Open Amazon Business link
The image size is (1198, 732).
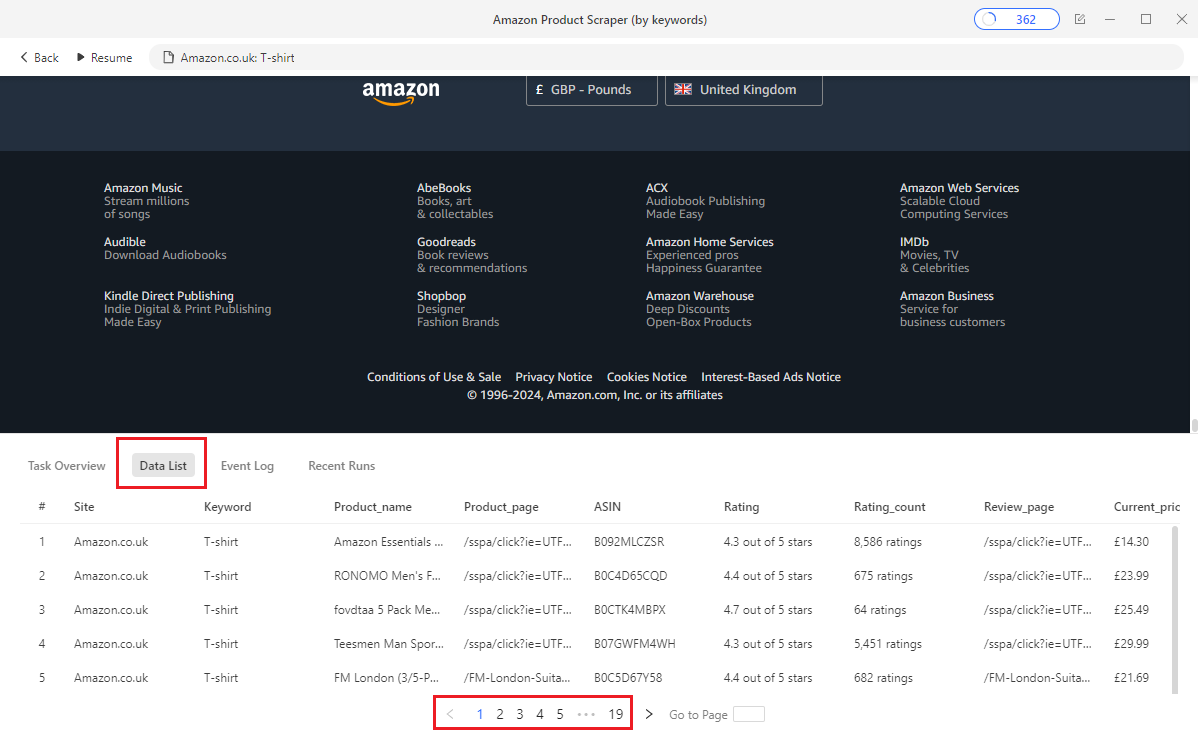(x=947, y=296)
